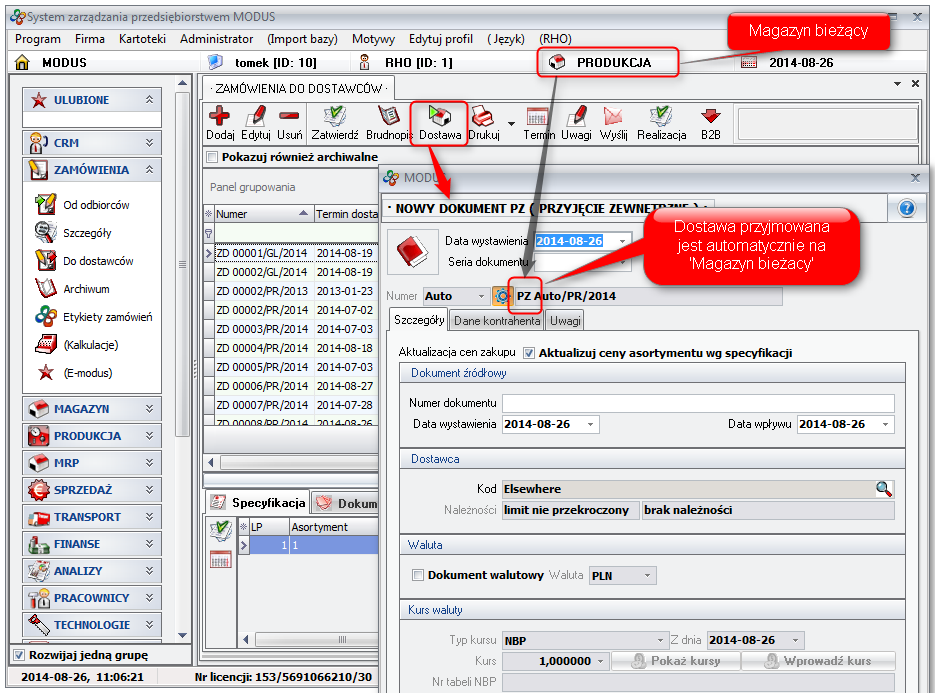This screenshot has height=693, width=935.
Task: Click the help question mark icon
Action: tap(906, 208)
